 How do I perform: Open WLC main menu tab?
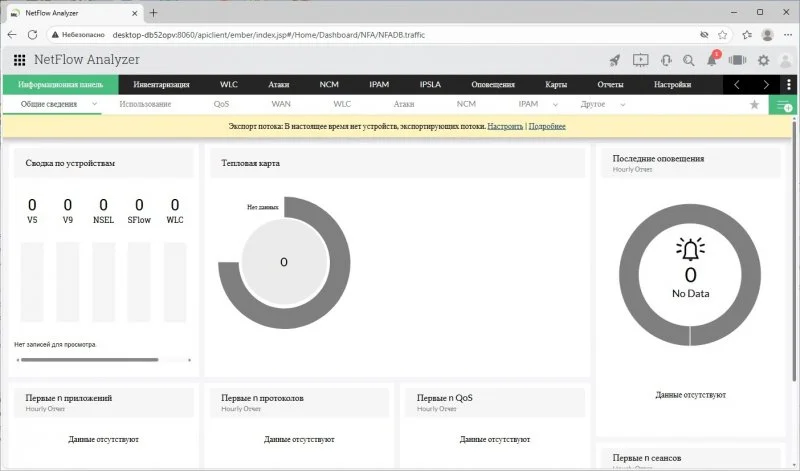[x=229, y=85]
